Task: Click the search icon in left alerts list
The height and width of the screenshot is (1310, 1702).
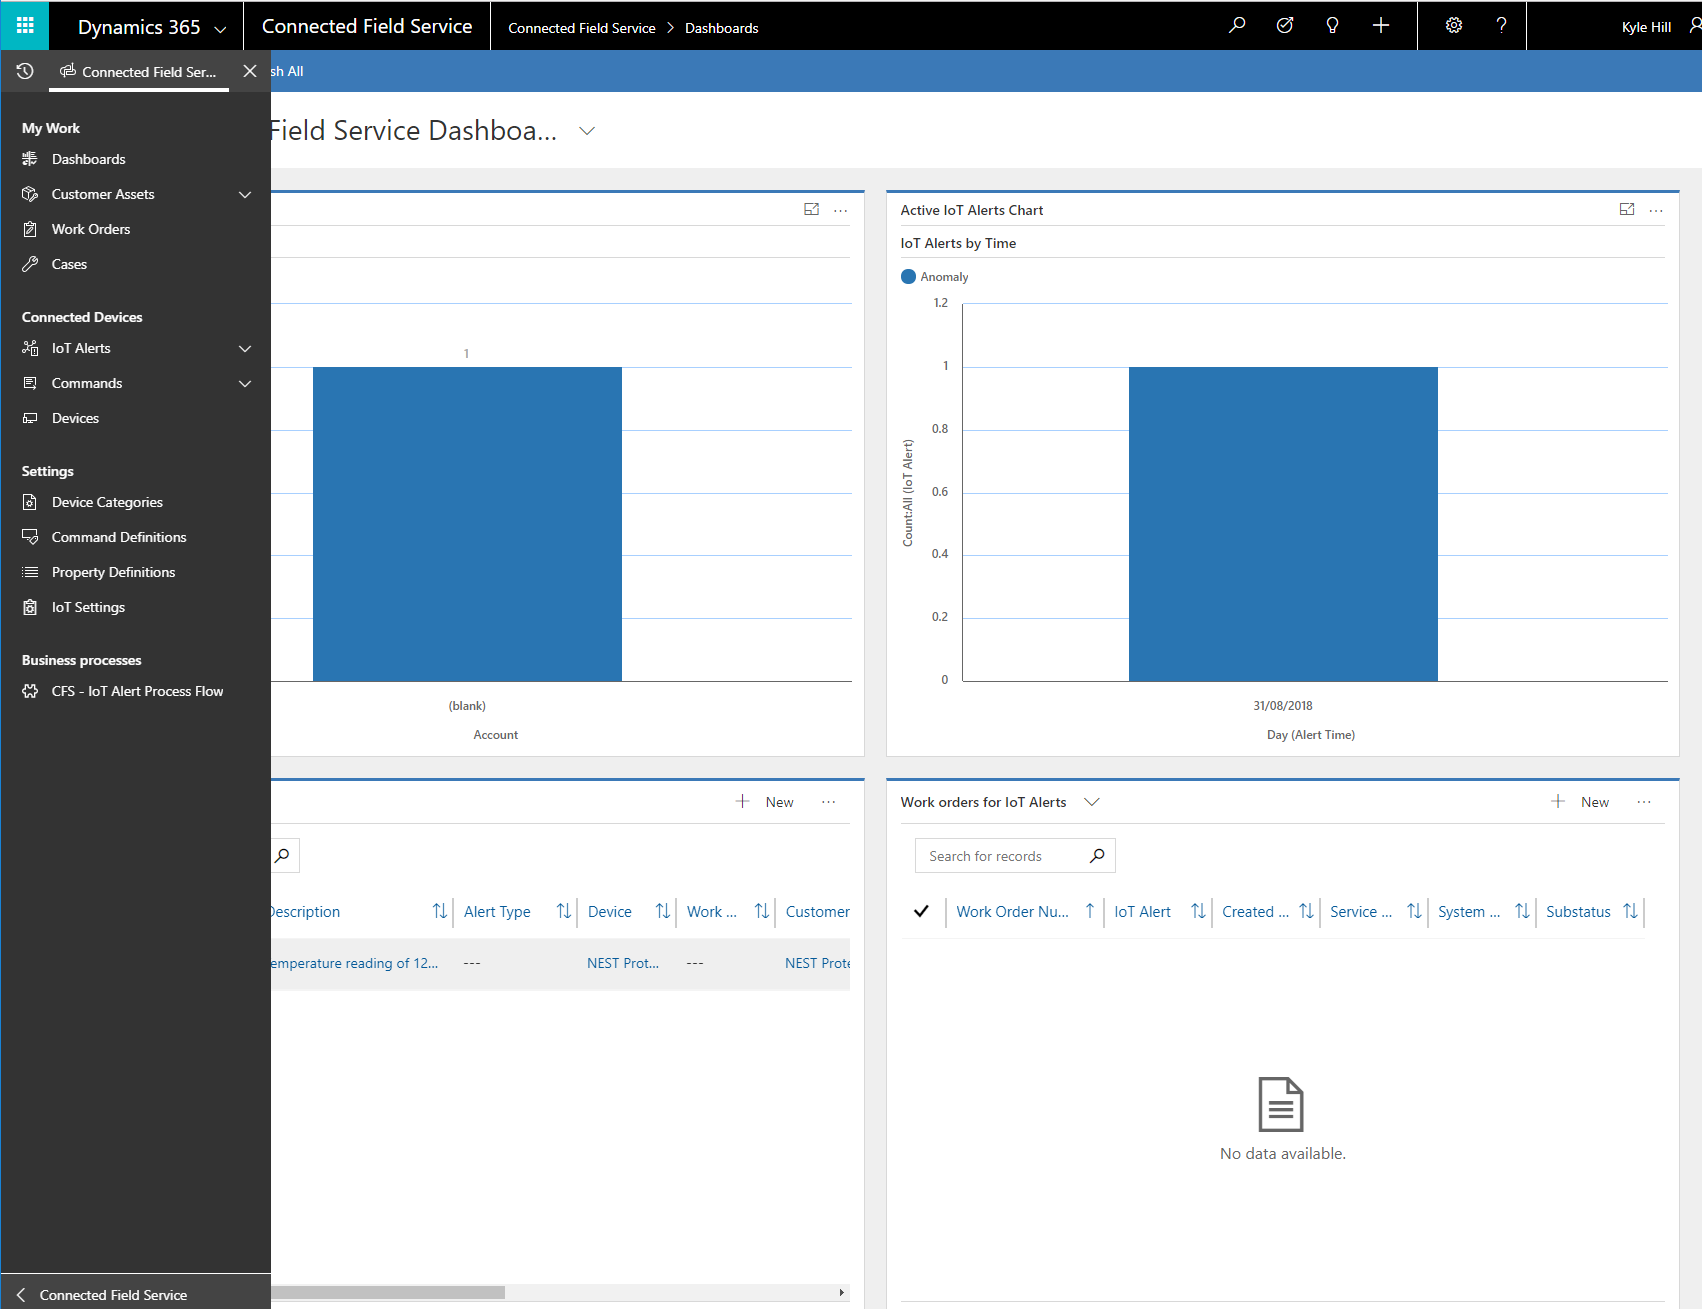Action: pos(282,856)
